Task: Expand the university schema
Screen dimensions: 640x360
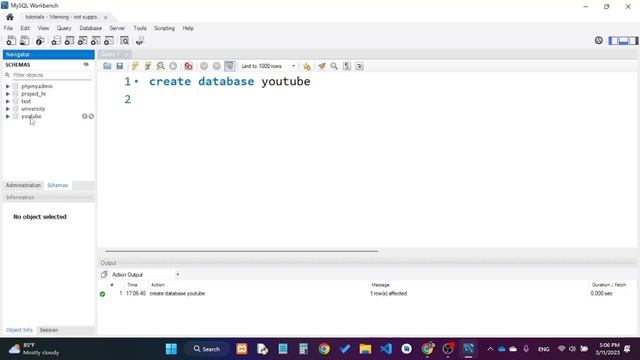Action: pos(8,109)
